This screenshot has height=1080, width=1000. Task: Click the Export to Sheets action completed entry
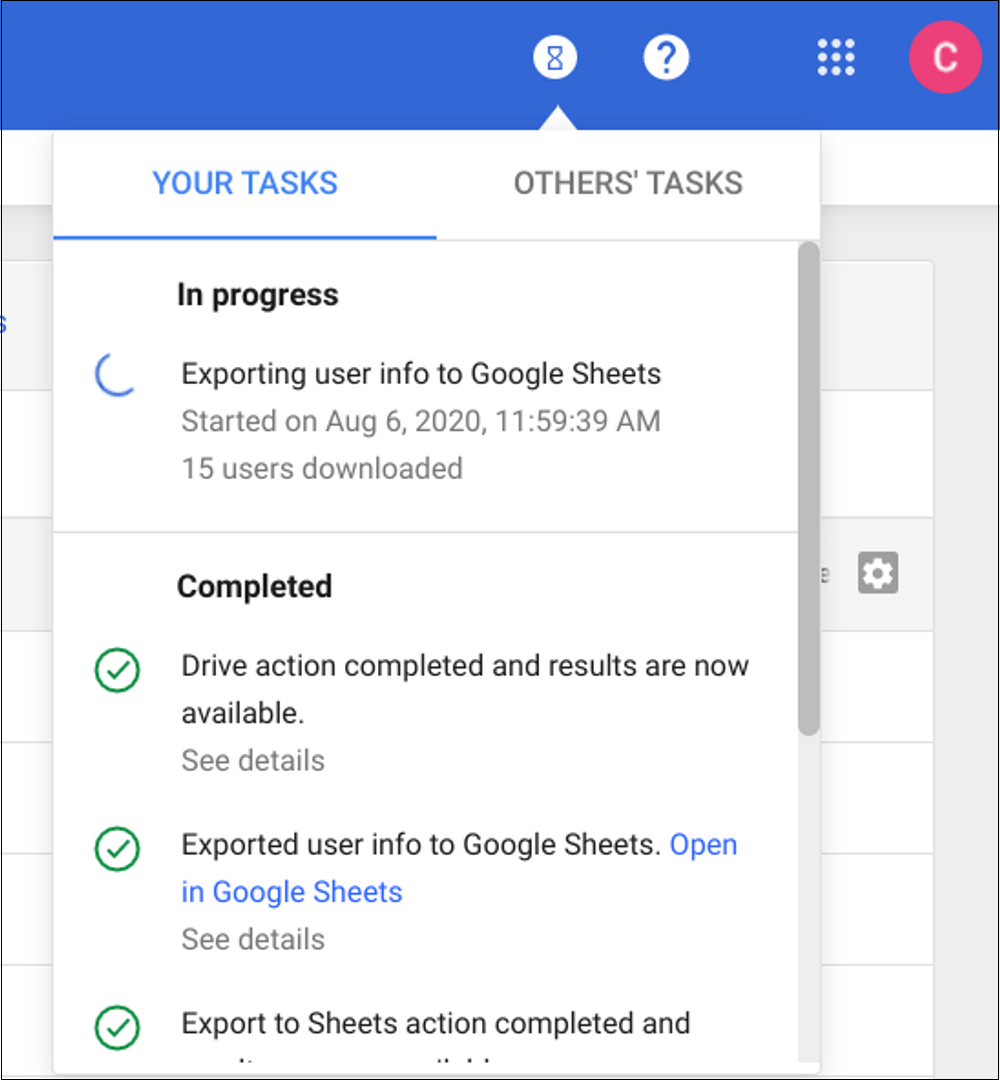coord(435,1024)
